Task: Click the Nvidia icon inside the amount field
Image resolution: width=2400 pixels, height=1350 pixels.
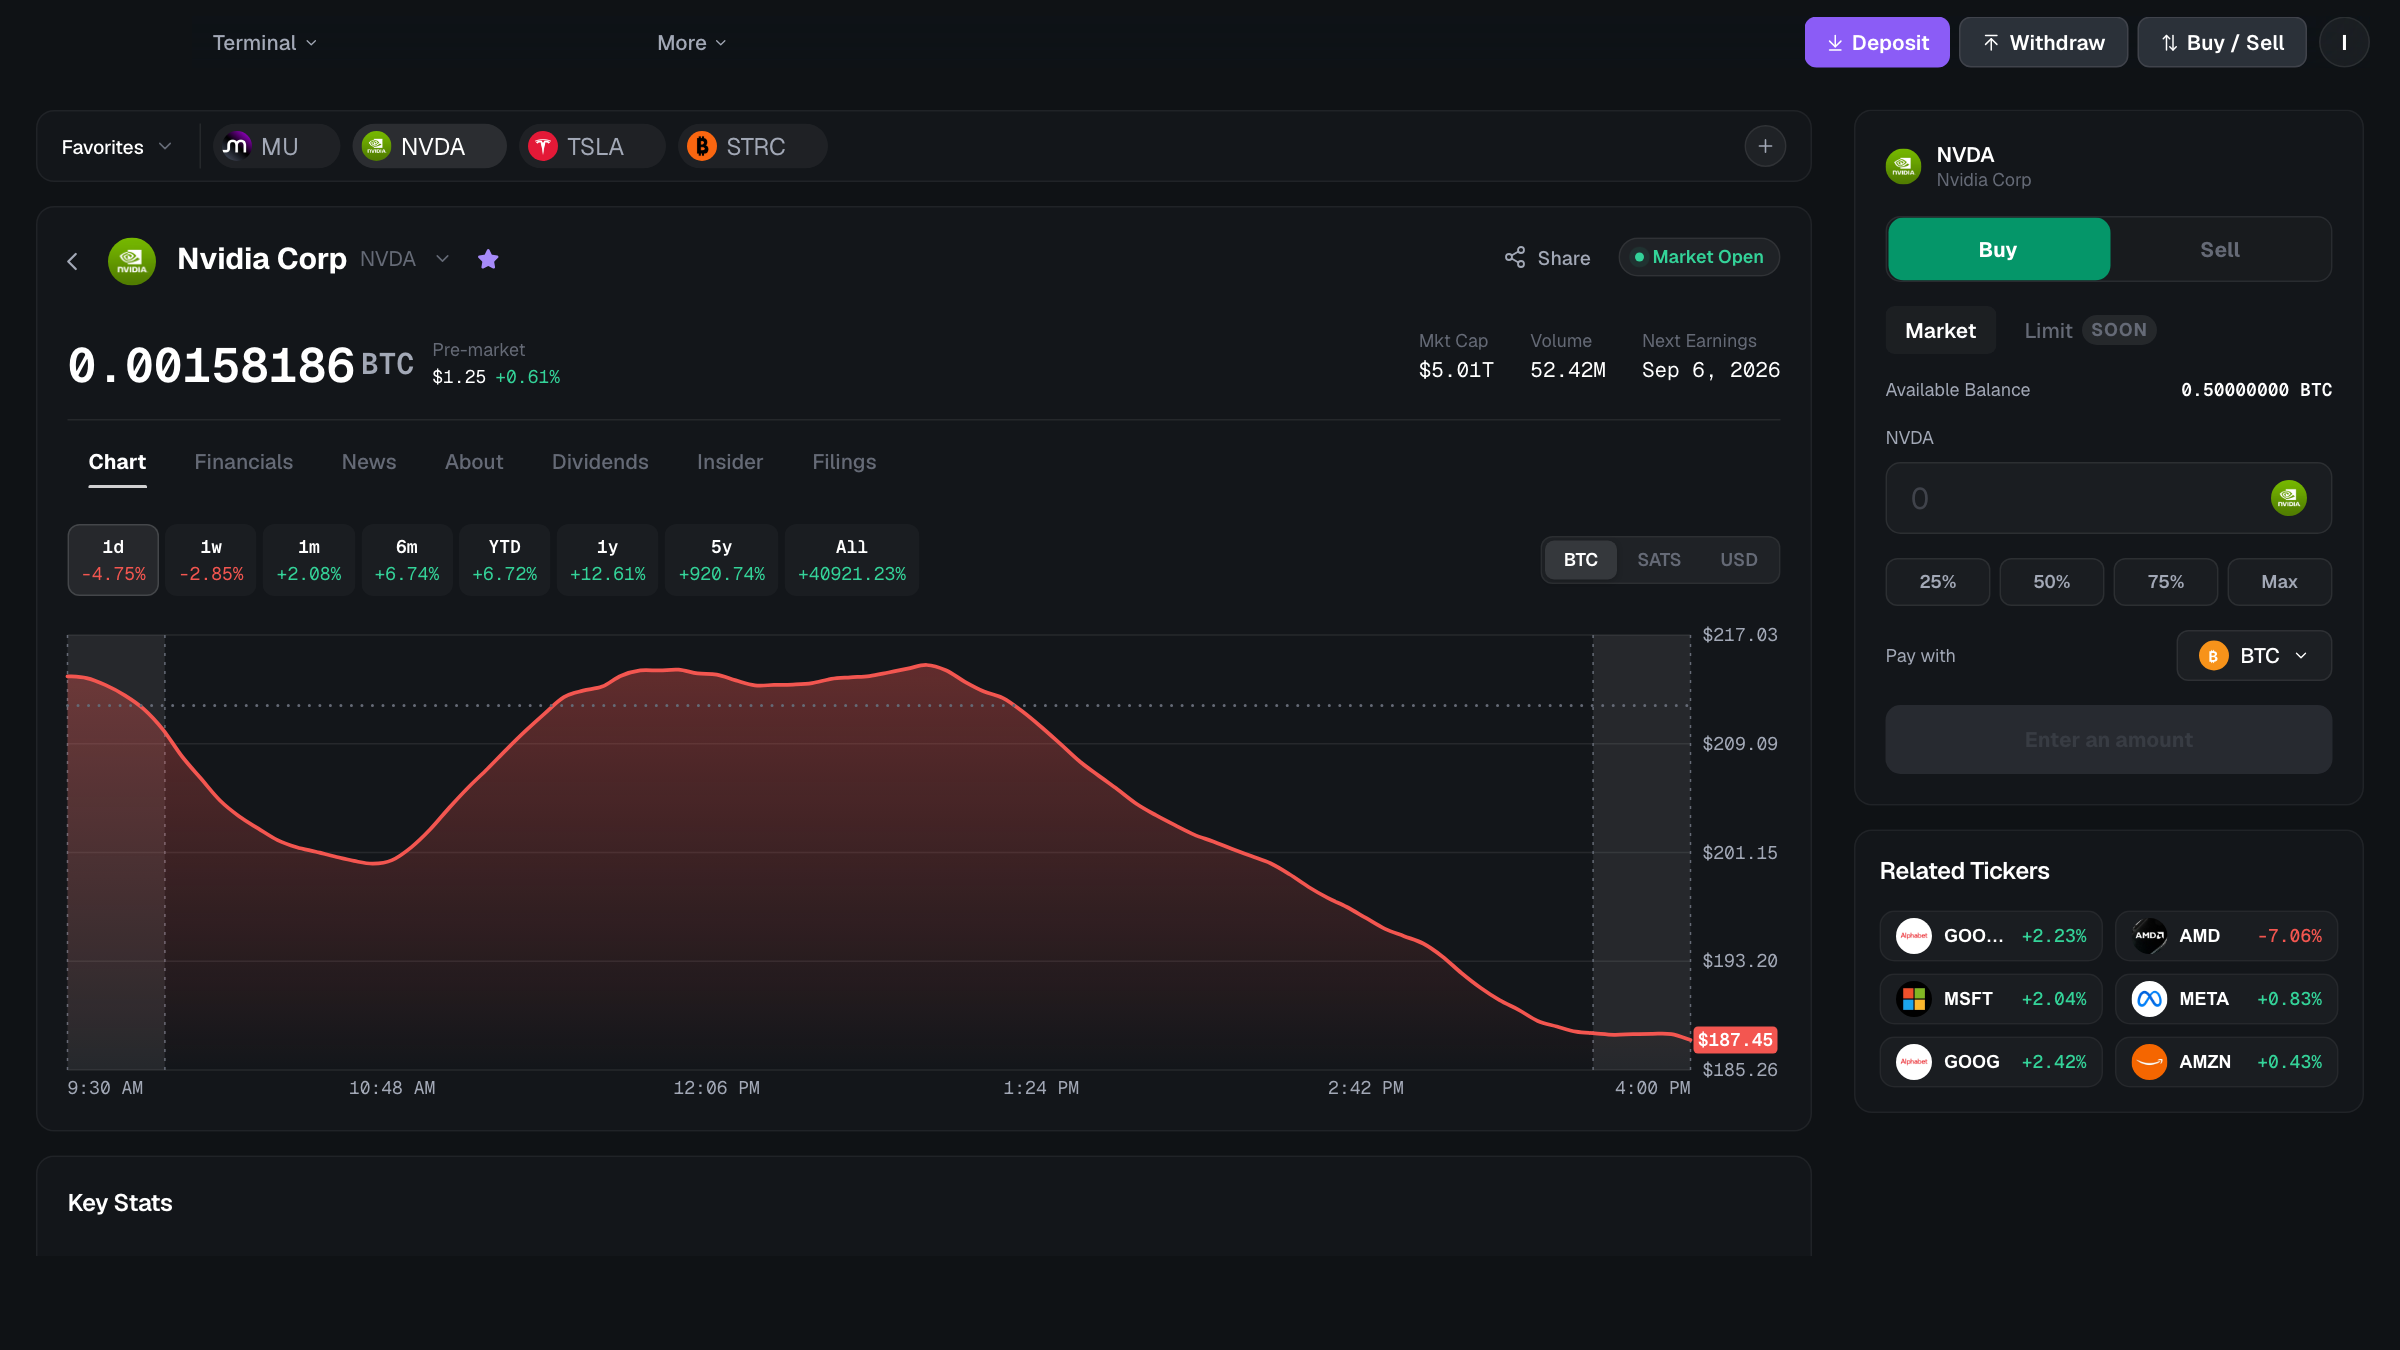Action: 2288,498
